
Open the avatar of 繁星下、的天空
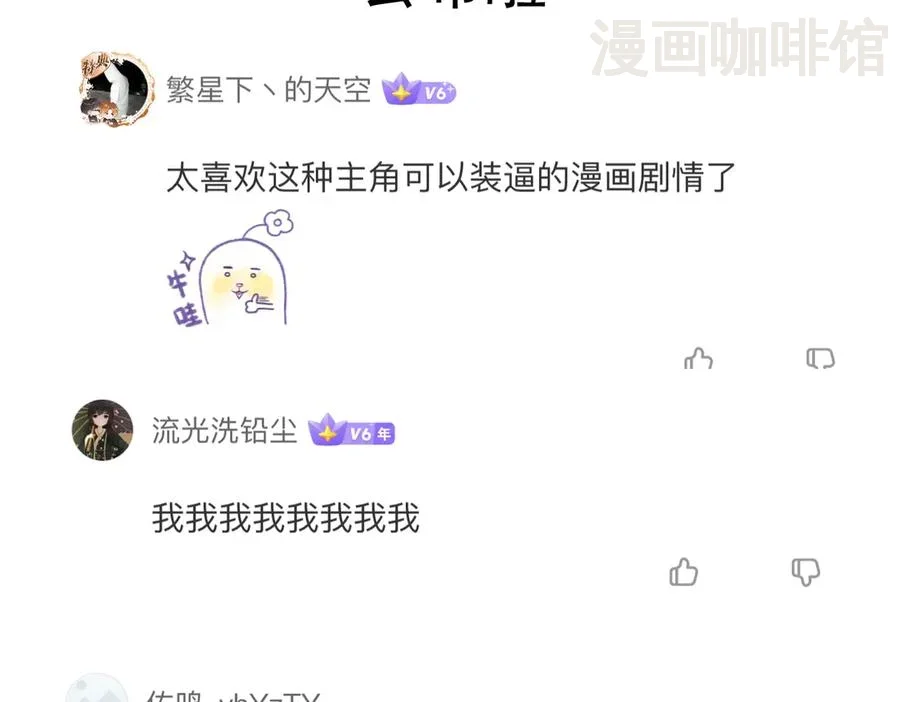pyautogui.click(x=117, y=88)
